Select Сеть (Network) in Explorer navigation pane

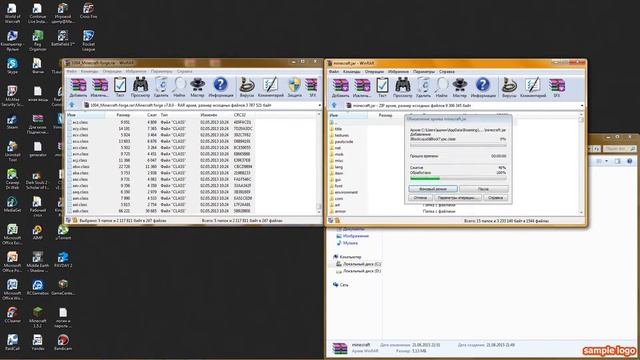(x=341, y=285)
